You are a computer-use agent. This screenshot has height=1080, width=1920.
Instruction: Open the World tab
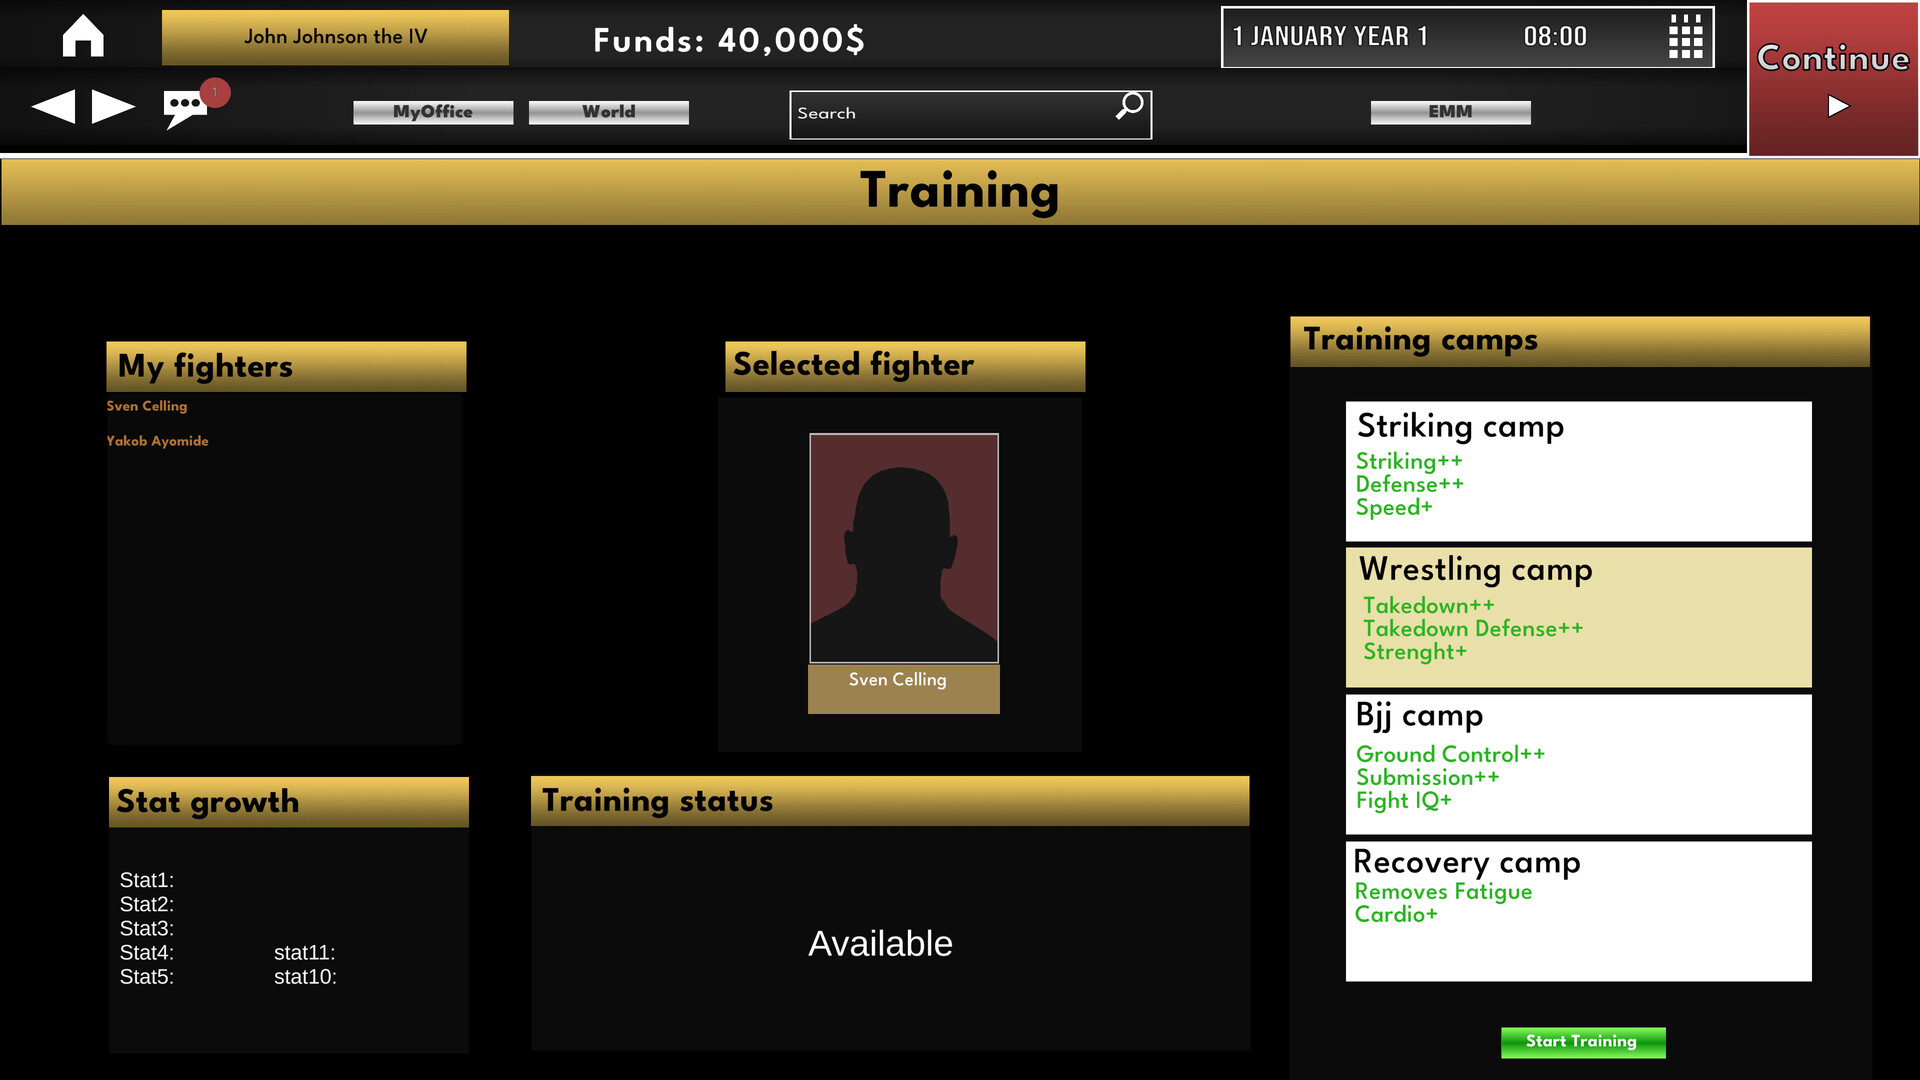pyautogui.click(x=608, y=112)
